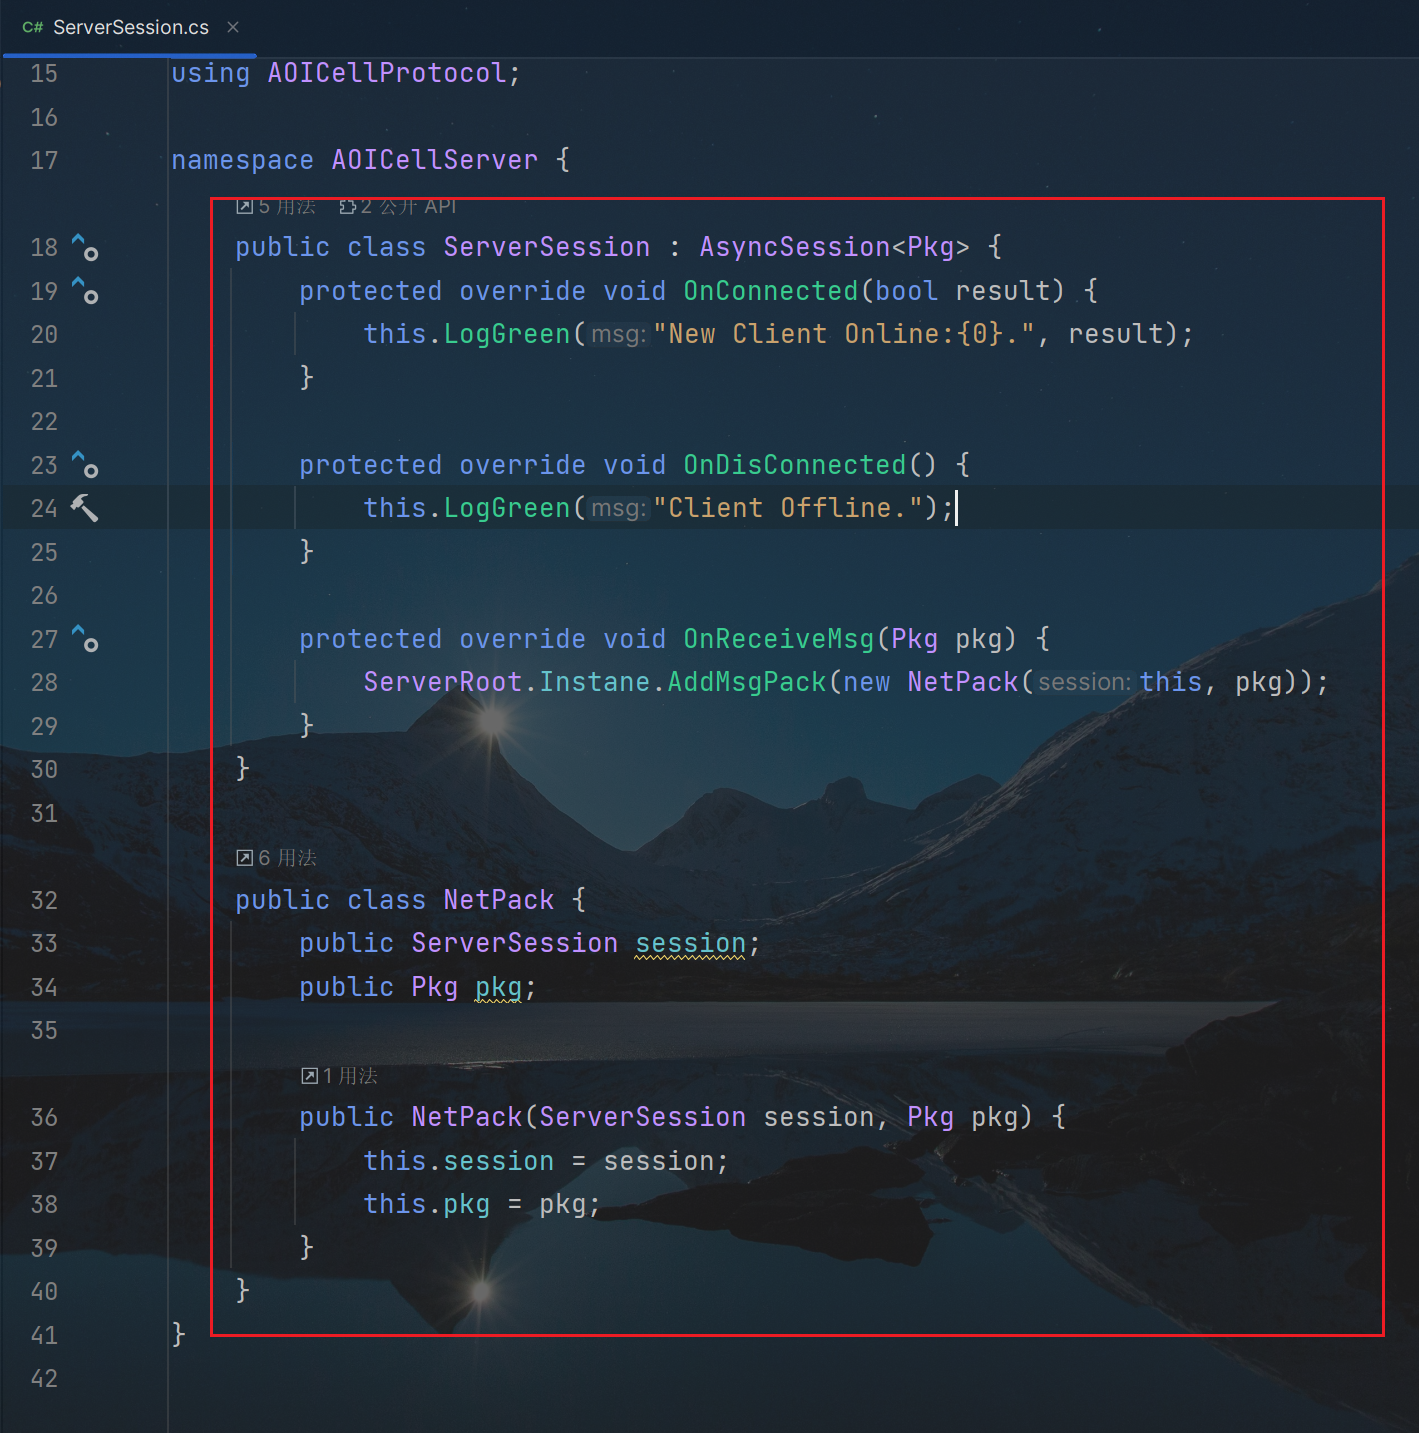Click 'Instane' property on line 28

(x=595, y=682)
